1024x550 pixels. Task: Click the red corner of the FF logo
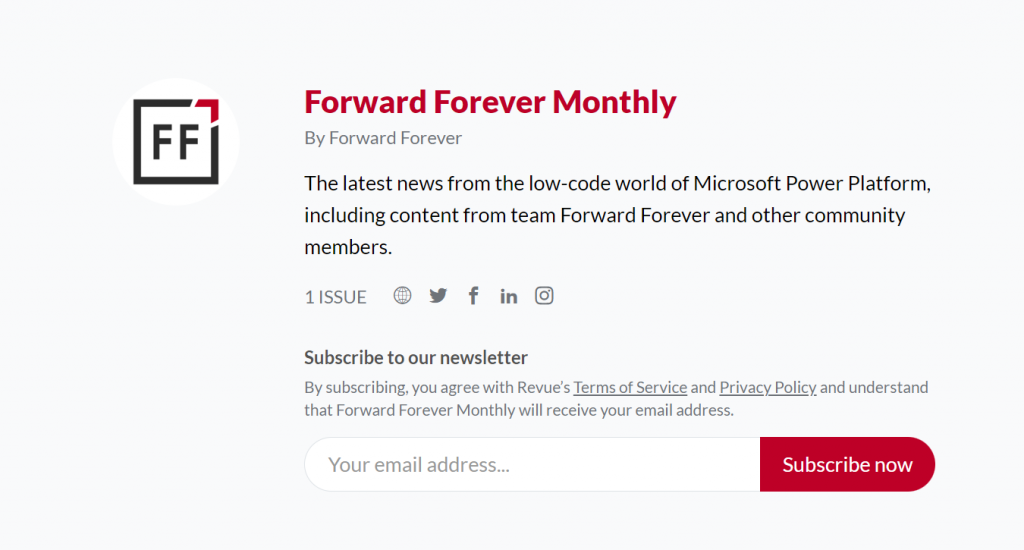[x=209, y=108]
